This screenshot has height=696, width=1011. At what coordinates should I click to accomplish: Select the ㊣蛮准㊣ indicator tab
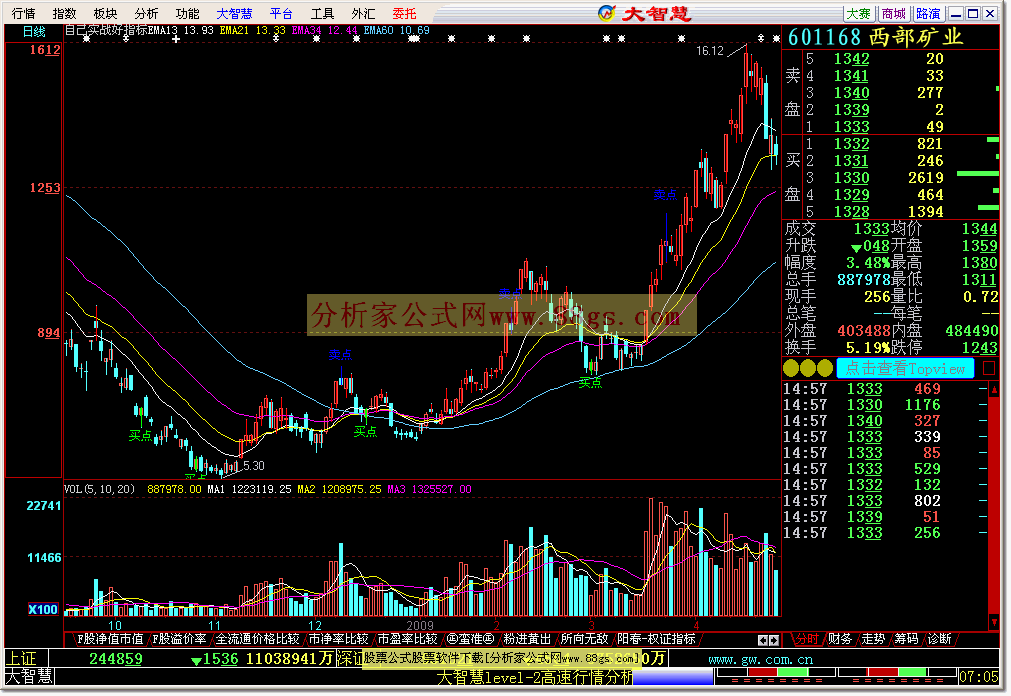click(470, 639)
